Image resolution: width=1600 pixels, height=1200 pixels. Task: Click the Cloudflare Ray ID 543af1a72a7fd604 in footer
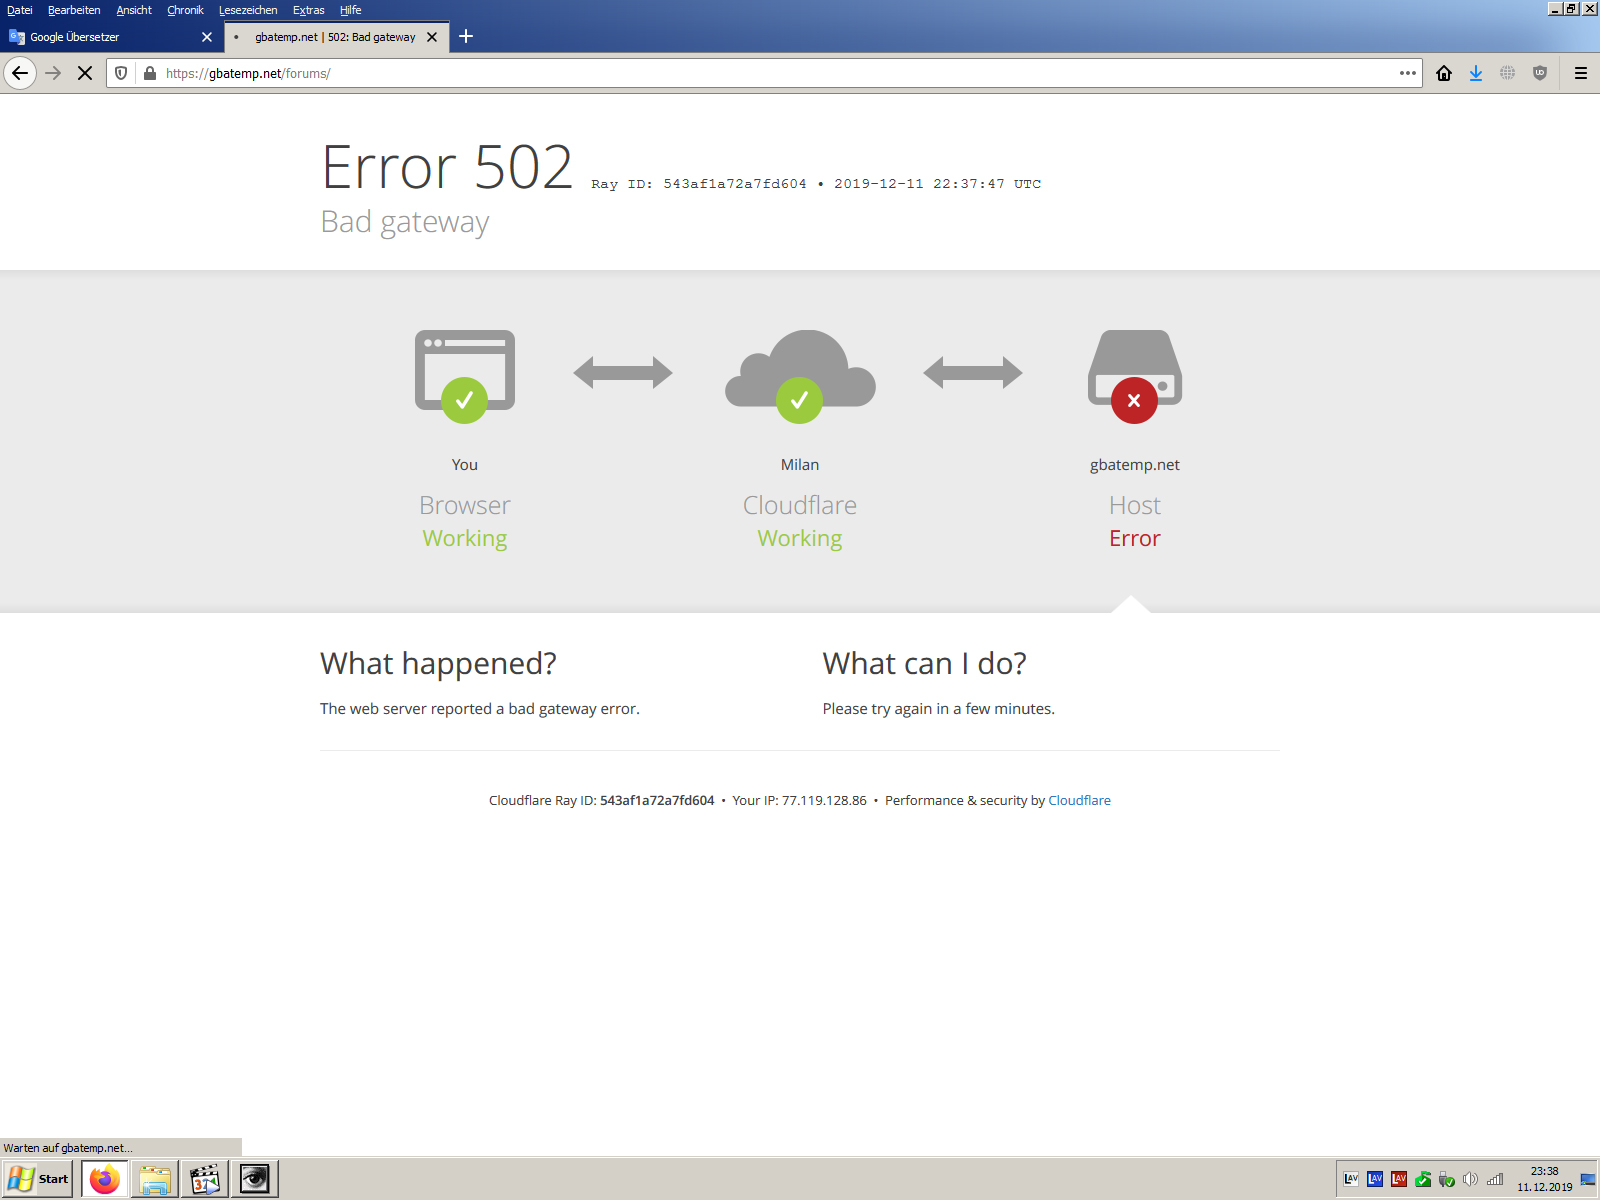[x=657, y=800]
